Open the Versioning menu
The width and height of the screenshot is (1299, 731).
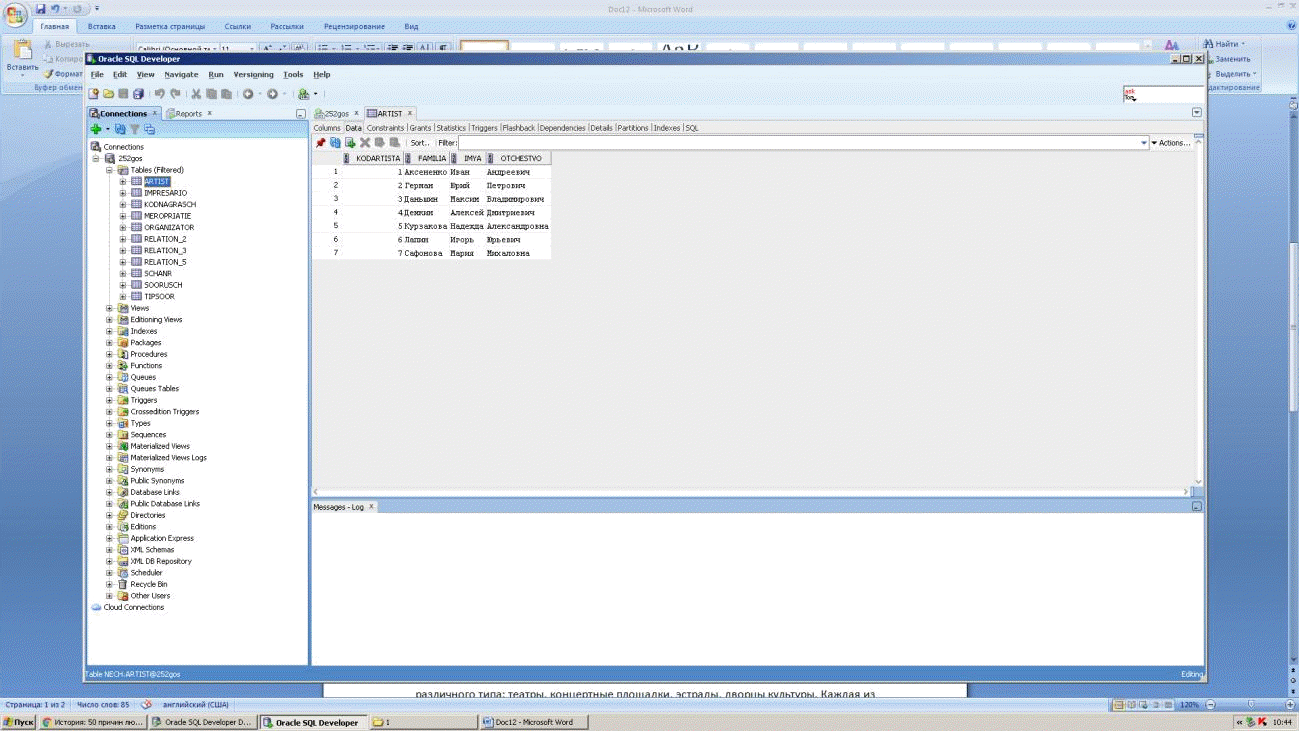tap(253, 75)
